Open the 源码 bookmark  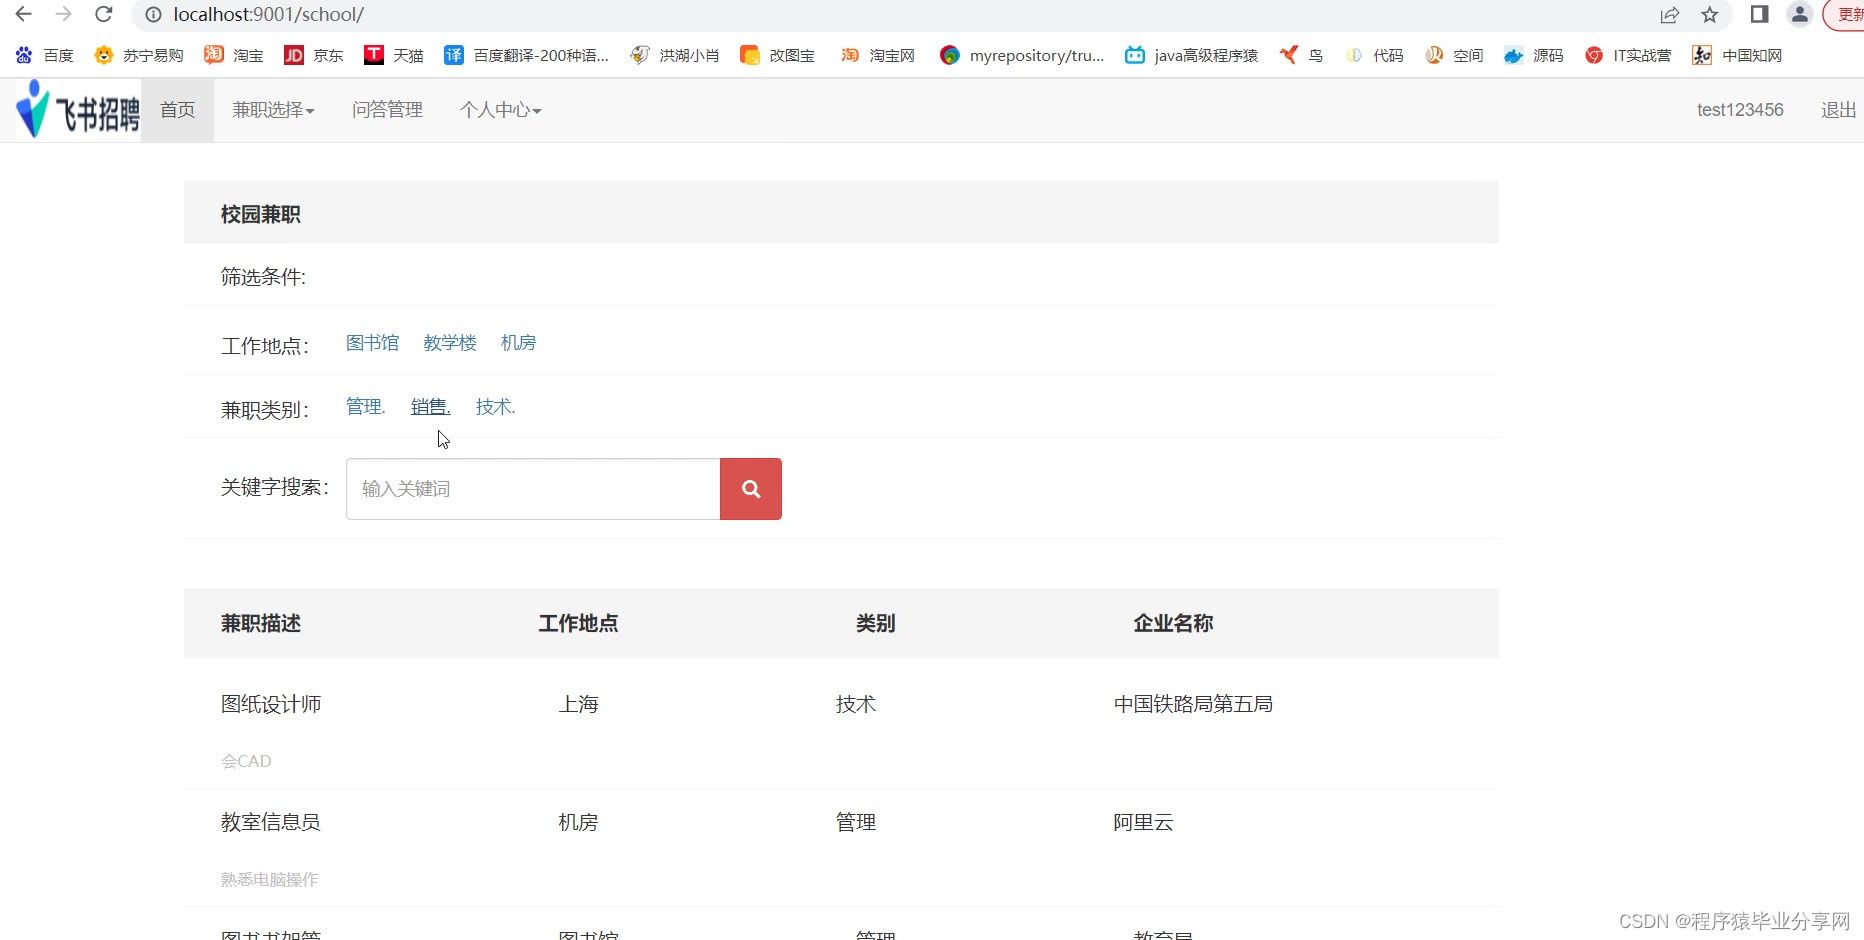1534,55
